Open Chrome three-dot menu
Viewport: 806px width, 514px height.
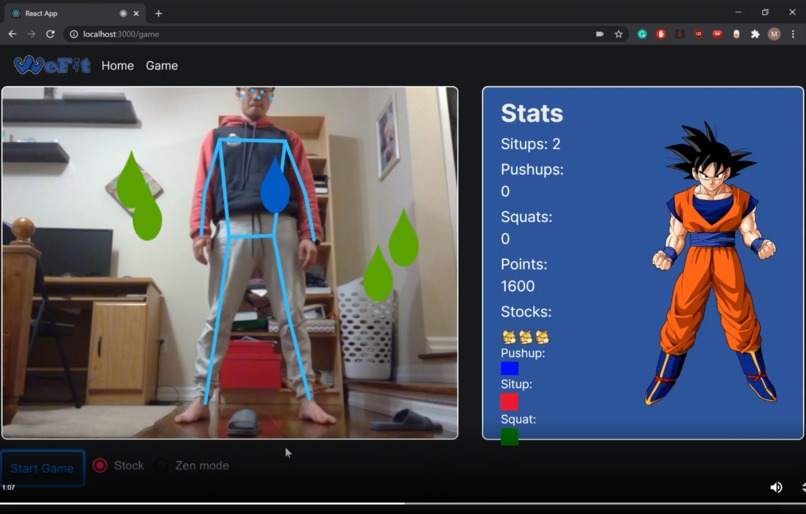(793, 34)
